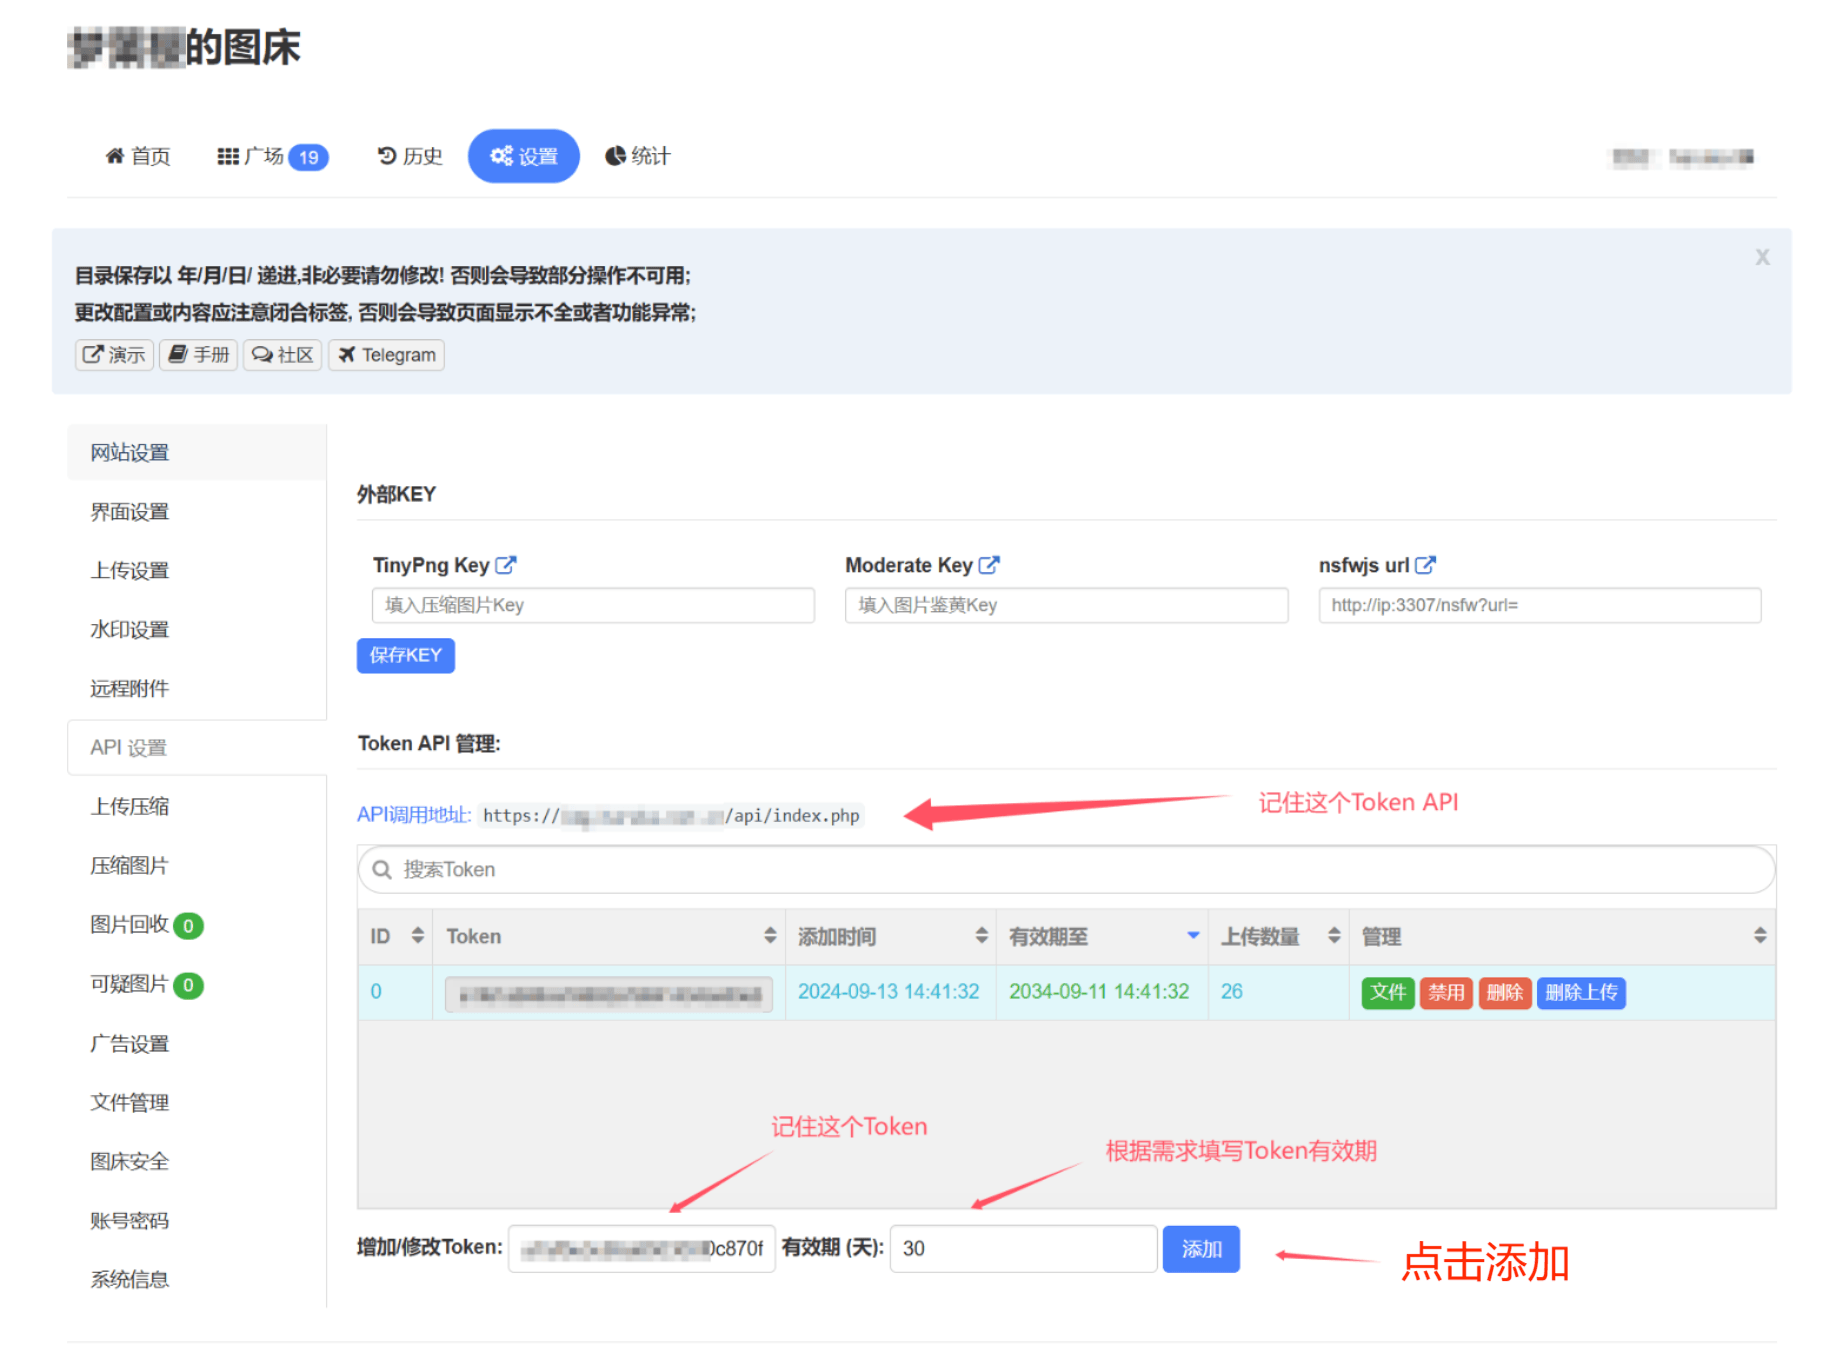Focus the 搜索Token search box

tap(1066, 870)
